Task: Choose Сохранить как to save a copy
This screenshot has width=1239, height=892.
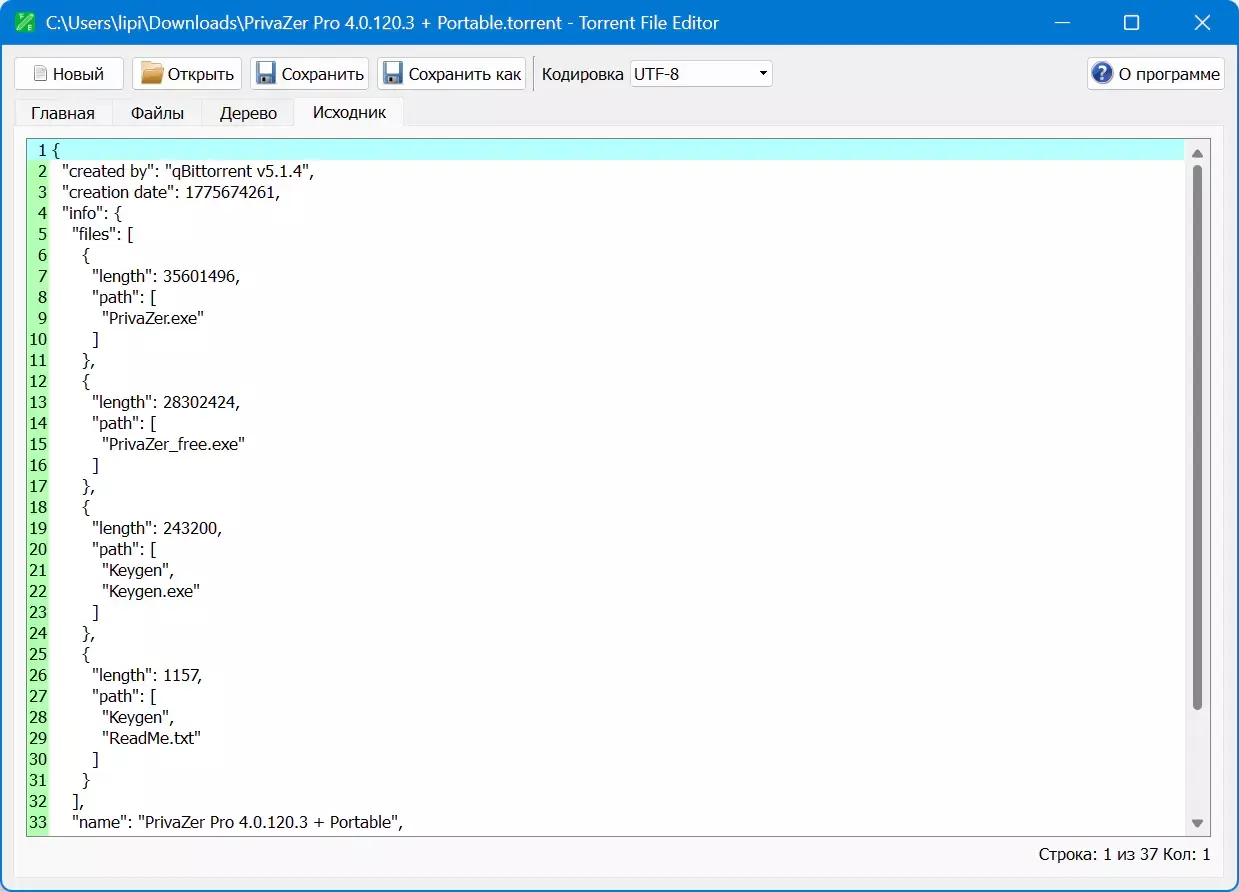Action: (451, 73)
